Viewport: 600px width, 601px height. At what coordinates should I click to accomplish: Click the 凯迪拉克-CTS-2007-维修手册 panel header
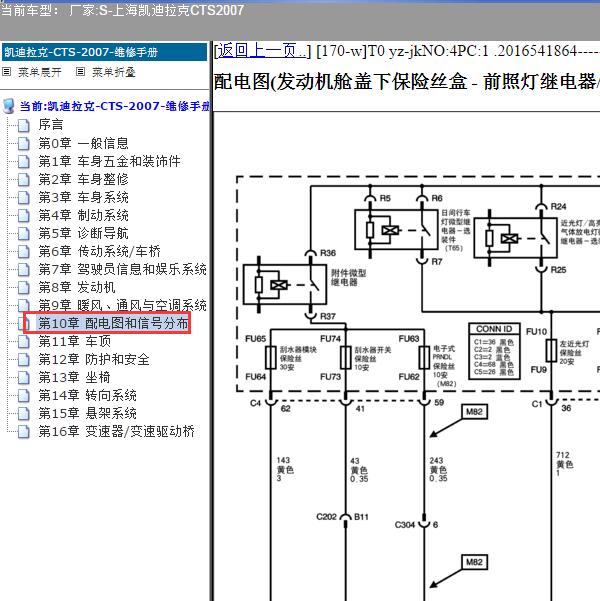click(104, 52)
